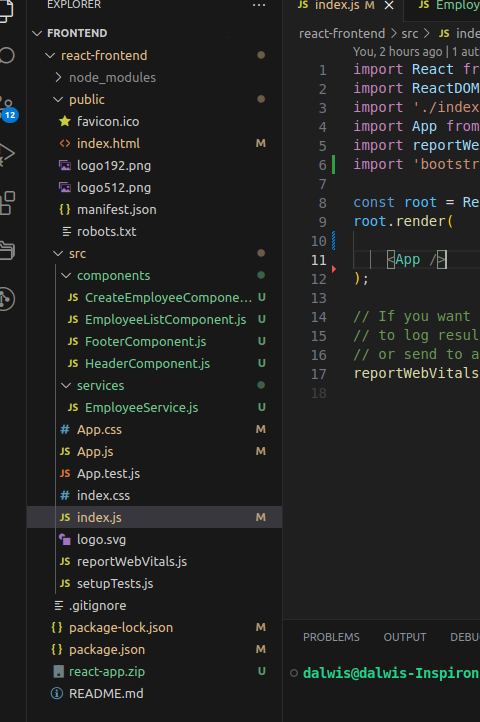Collapse the components folder
This screenshot has width=480, height=722.
[x=66, y=276]
